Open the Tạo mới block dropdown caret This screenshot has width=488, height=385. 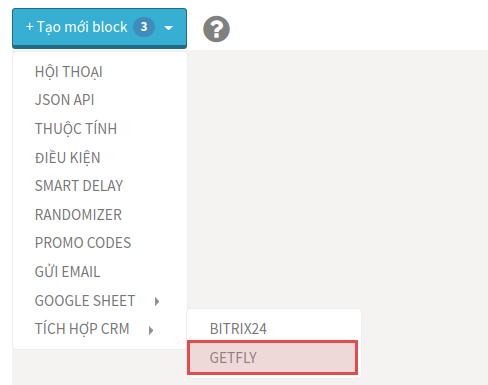(169, 28)
